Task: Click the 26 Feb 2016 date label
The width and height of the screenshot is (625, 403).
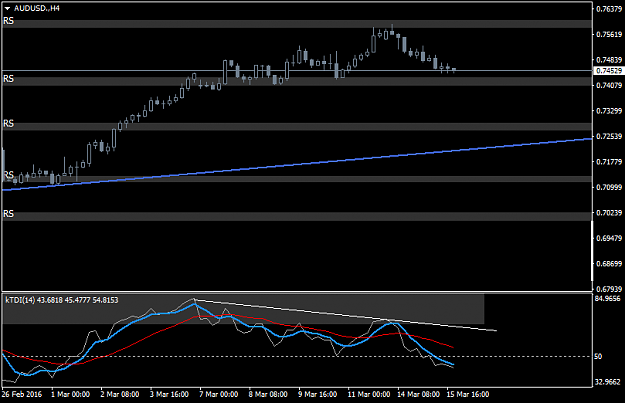Action: [x=22, y=394]
